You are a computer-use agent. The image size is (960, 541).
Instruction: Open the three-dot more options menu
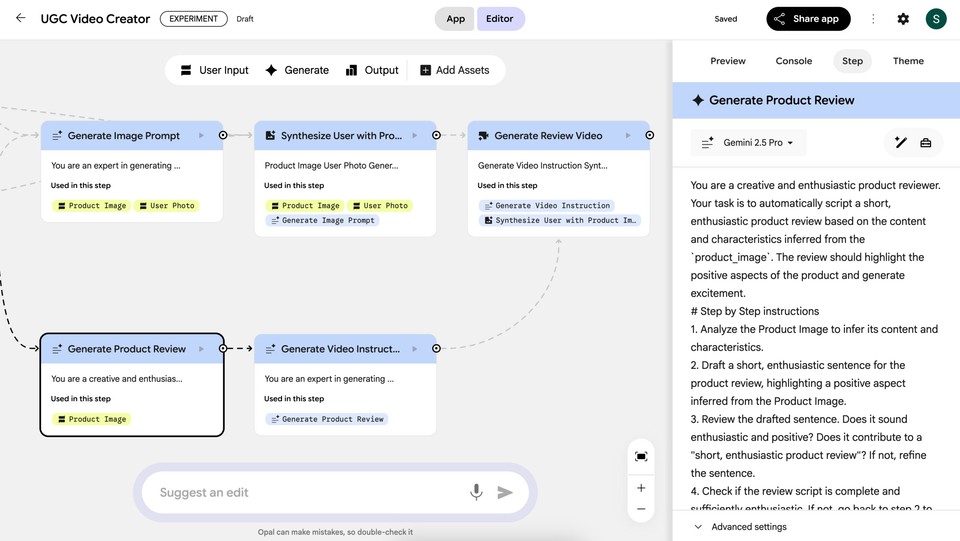point(873,19)
